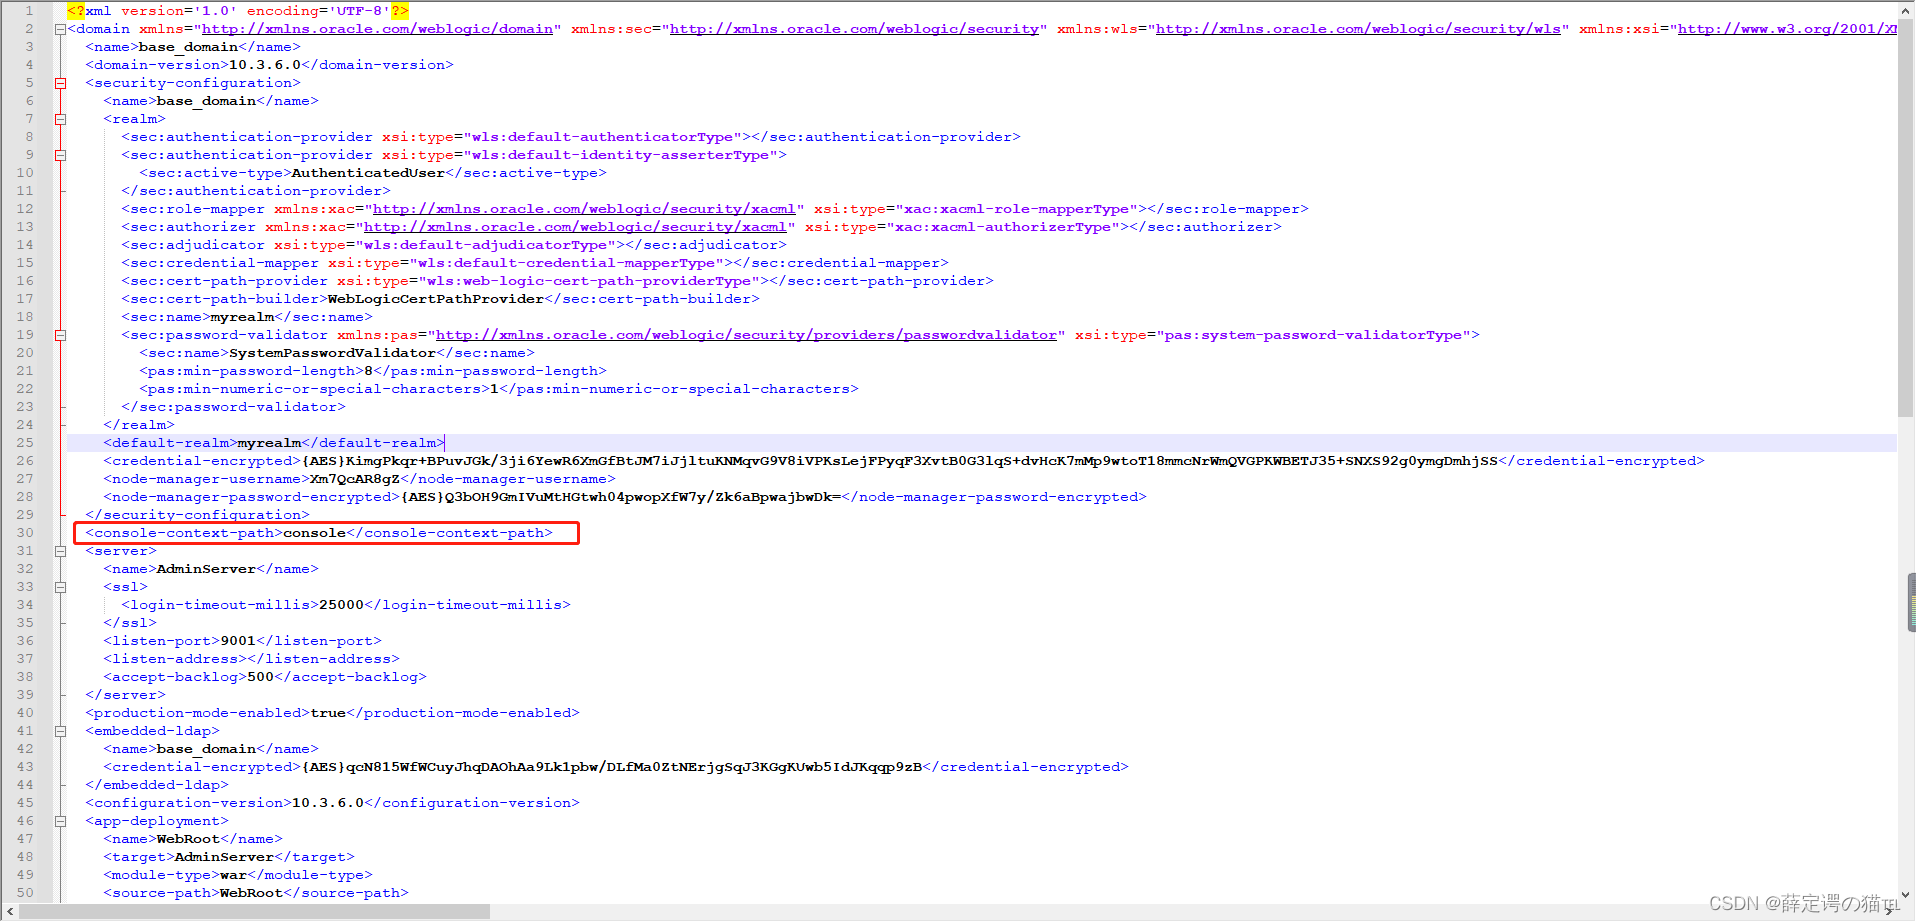Click the encoding value 'UTF-8'
The image size is (1916, 922).
359,11
